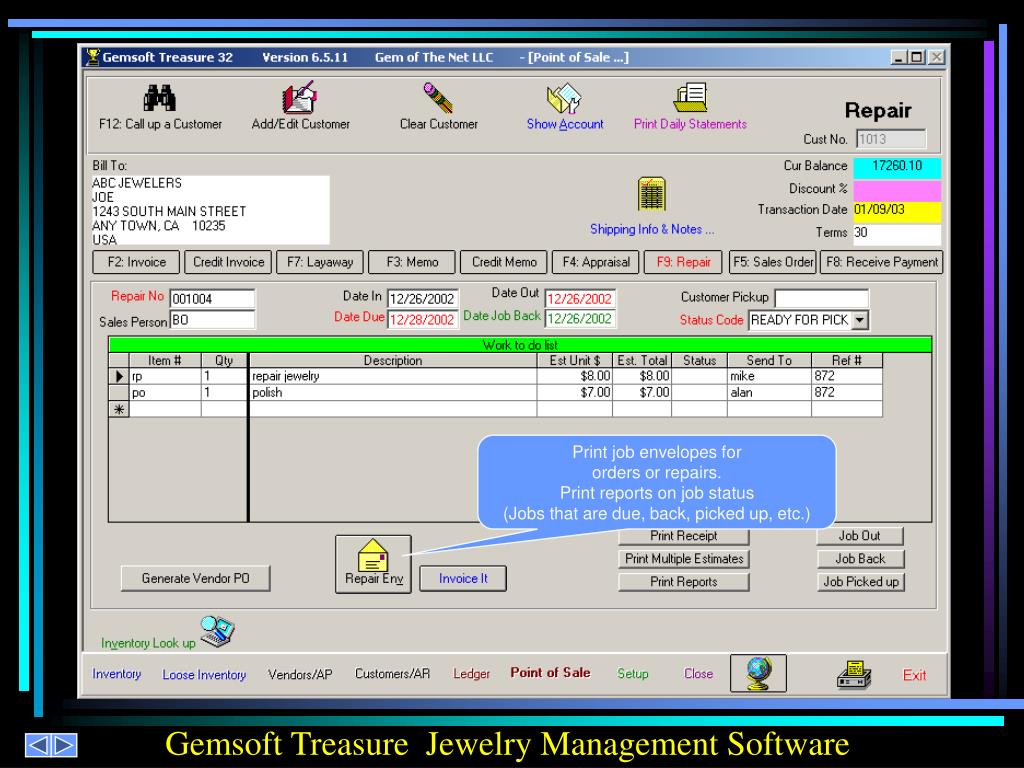1024x768 pixels.
Task: Go to previous slide arrow
Action: click(x=38, y=745)
